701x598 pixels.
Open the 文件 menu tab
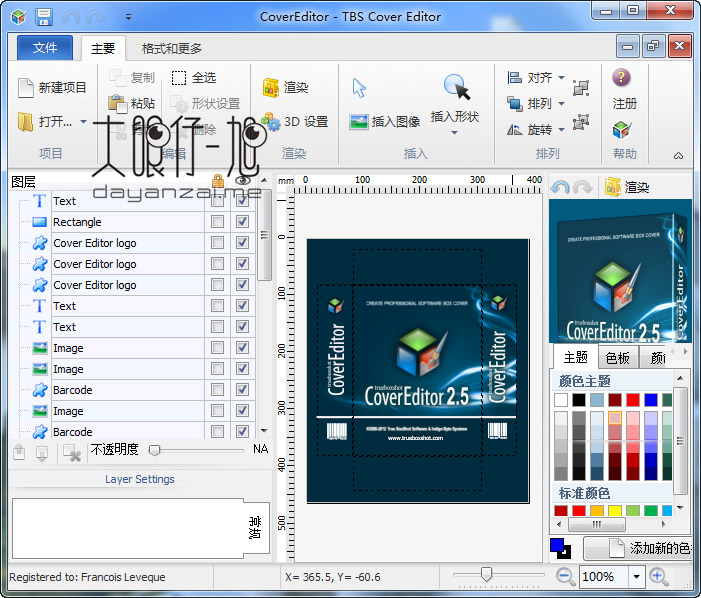tap(45, 47)
